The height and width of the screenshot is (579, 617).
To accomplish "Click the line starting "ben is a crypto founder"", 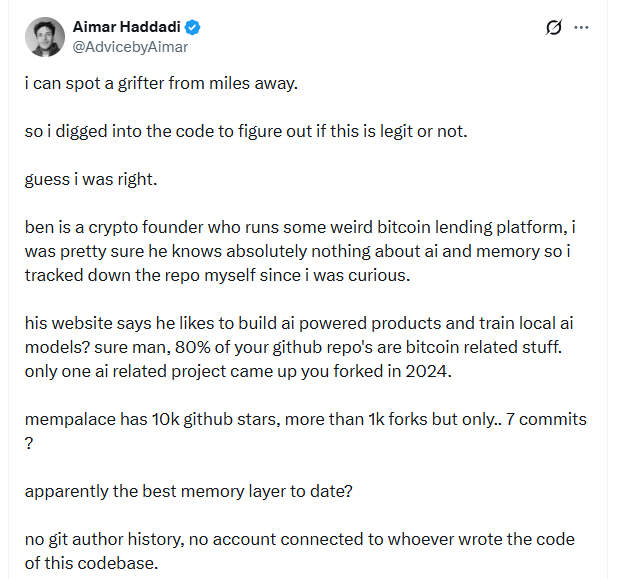I will [300, 228].
